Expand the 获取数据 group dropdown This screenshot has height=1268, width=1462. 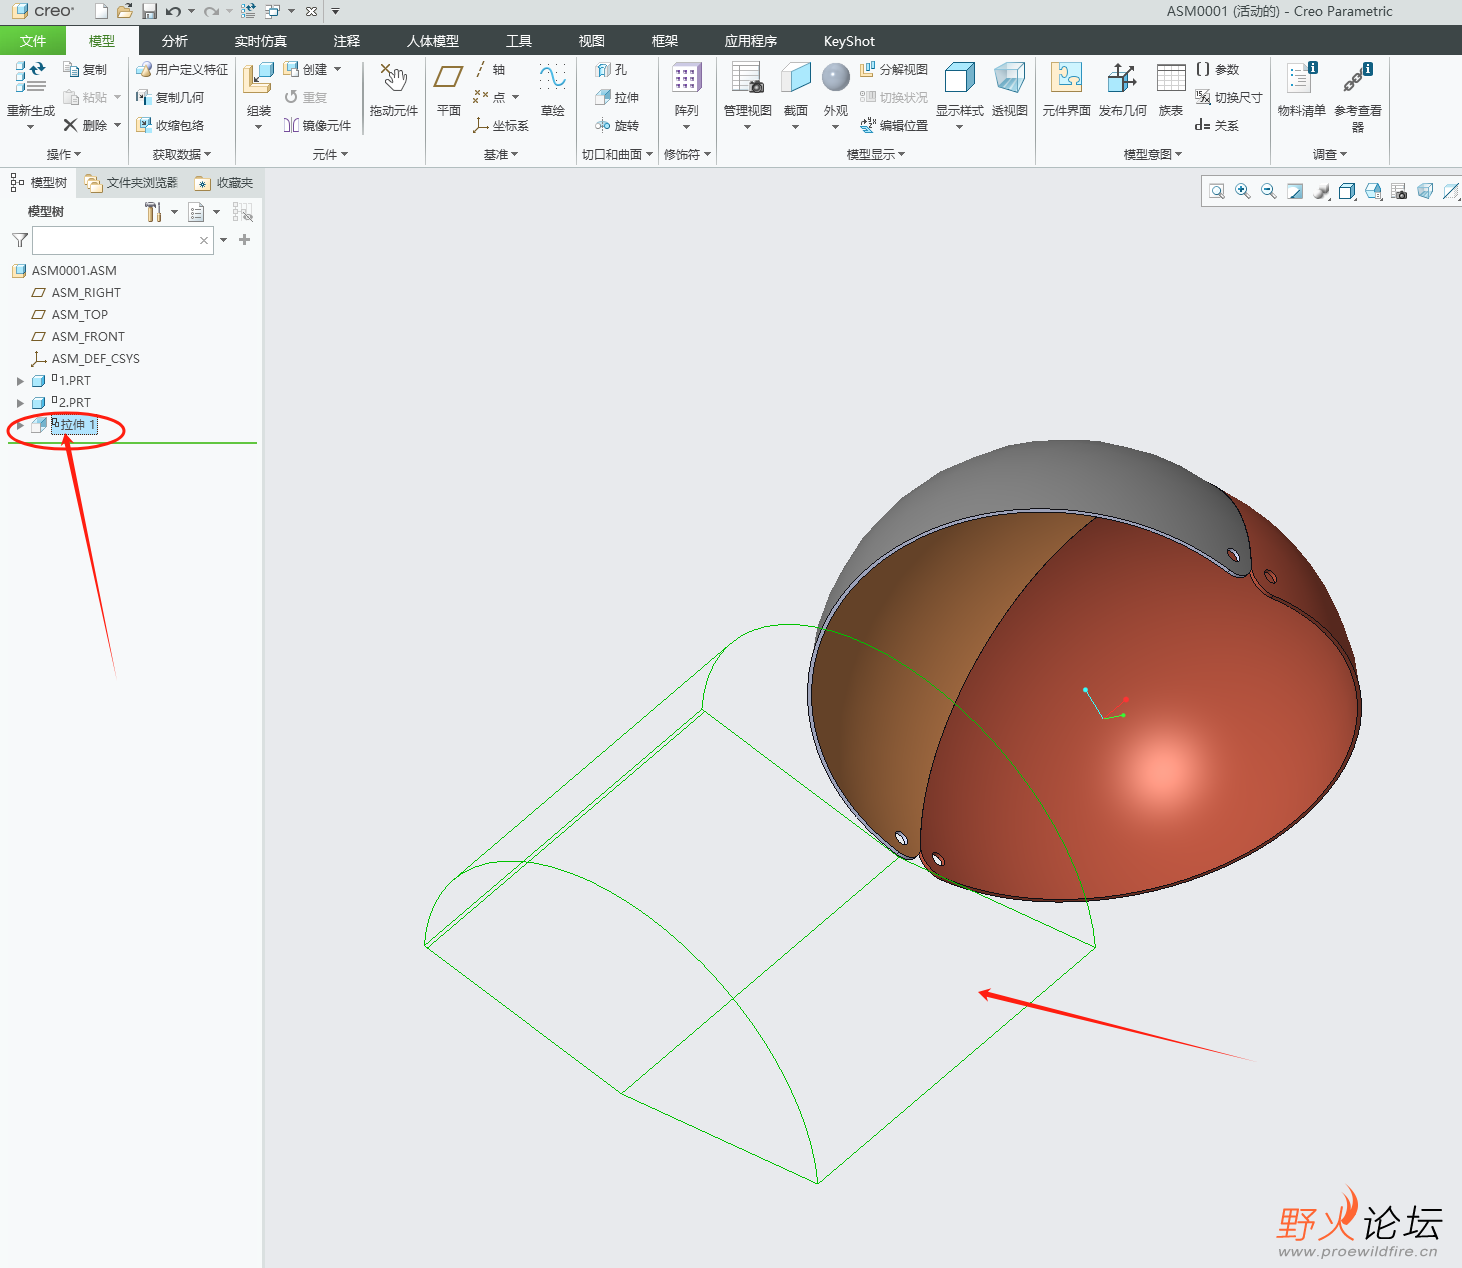coord(182,154)
